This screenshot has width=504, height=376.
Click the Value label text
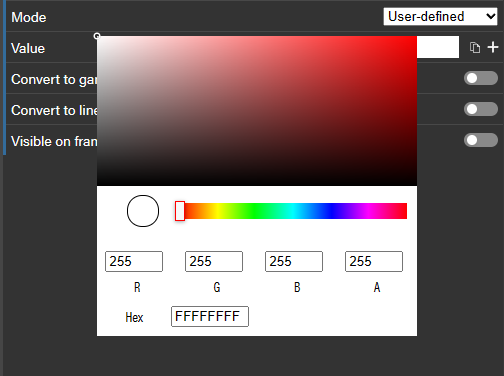[x=28, y=48]
